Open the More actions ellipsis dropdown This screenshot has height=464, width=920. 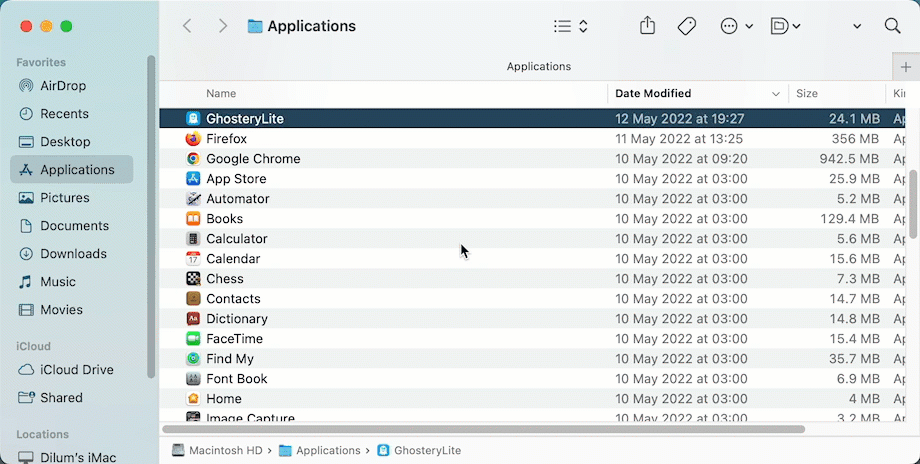click(736, 26)
